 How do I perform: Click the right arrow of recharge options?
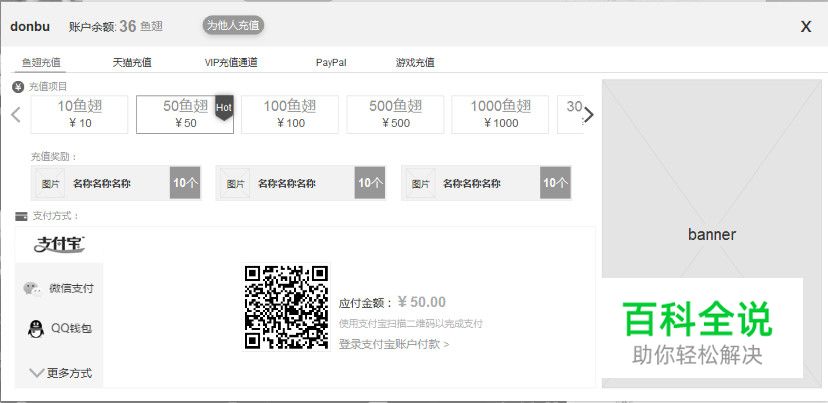pyautogui.click(x=589, y=115)
